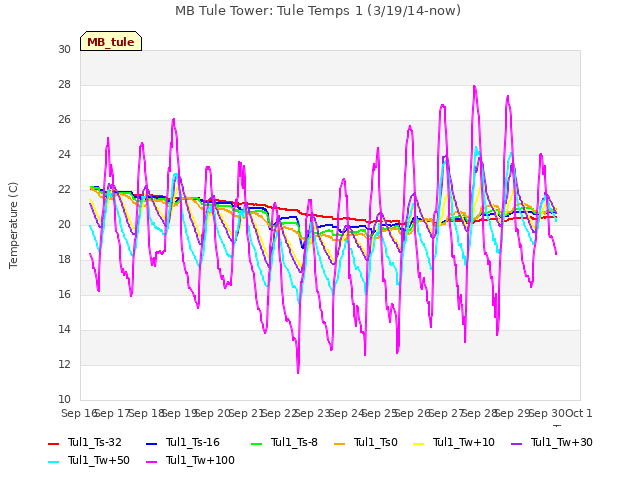Click the blue Tul1_Ts-16 legend swatch
The image size is (640, 480).
[151, 443]
